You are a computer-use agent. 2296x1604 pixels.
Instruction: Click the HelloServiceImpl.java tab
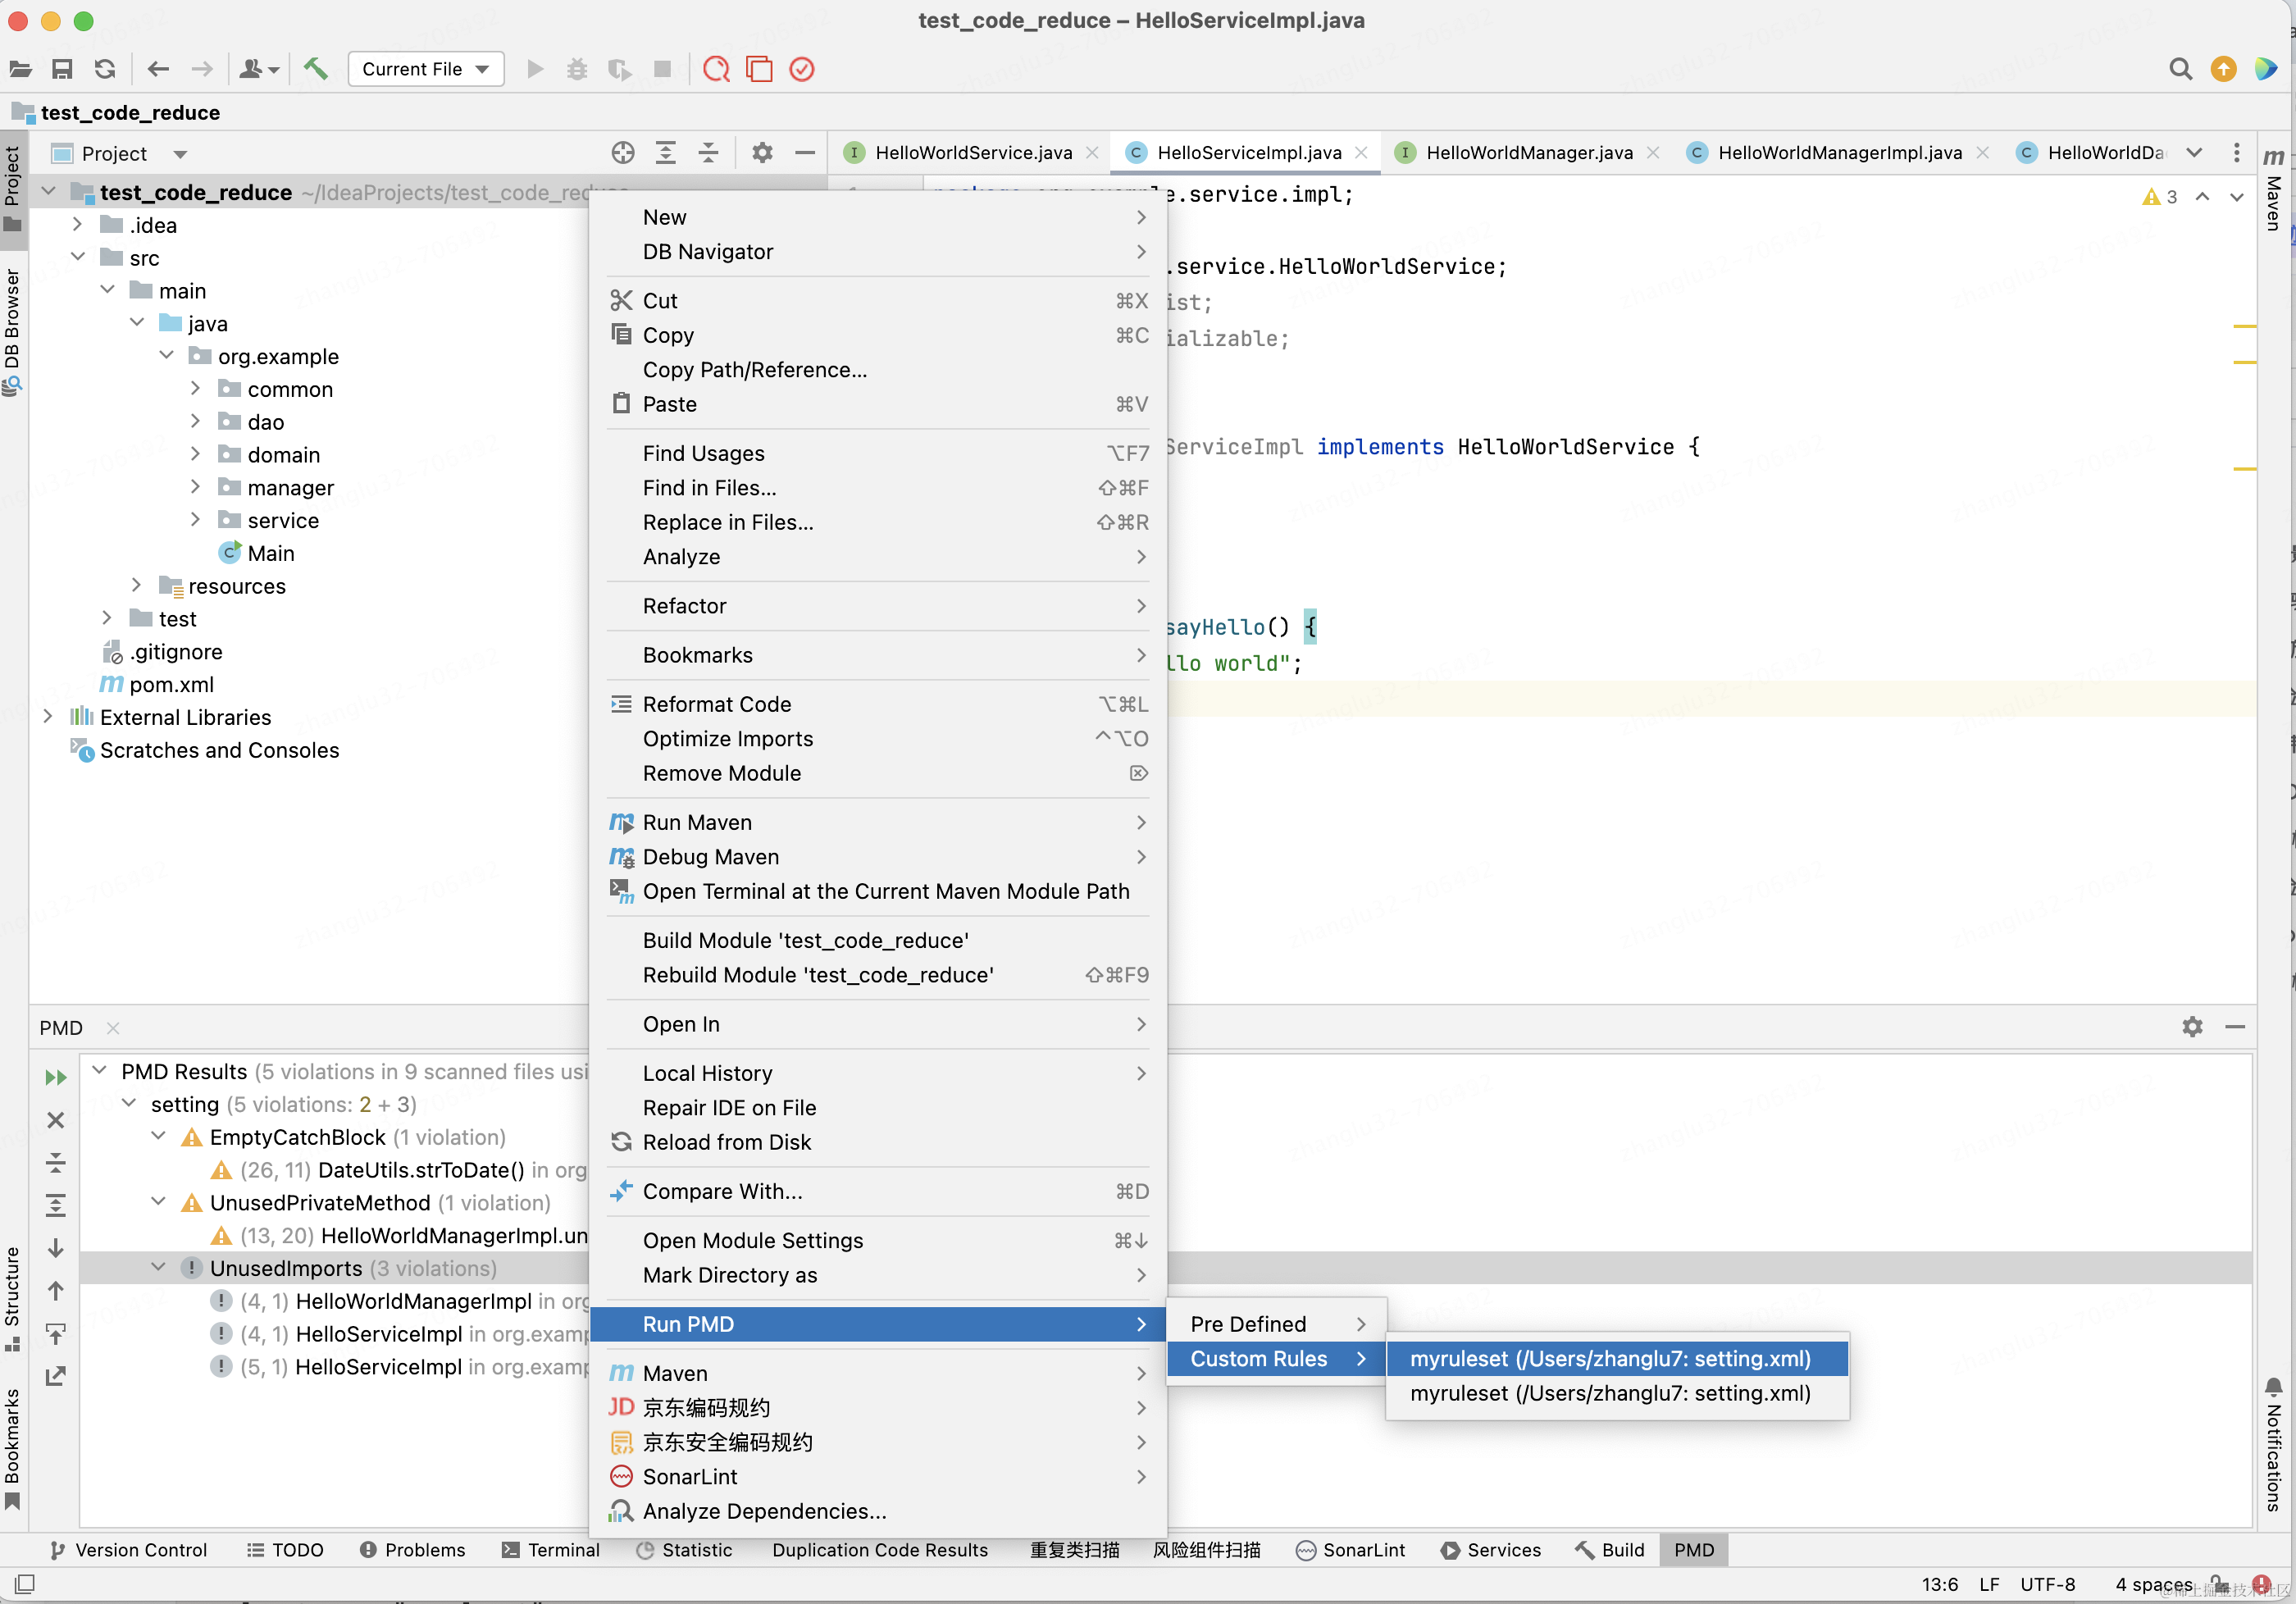[x=1247, y=153]
